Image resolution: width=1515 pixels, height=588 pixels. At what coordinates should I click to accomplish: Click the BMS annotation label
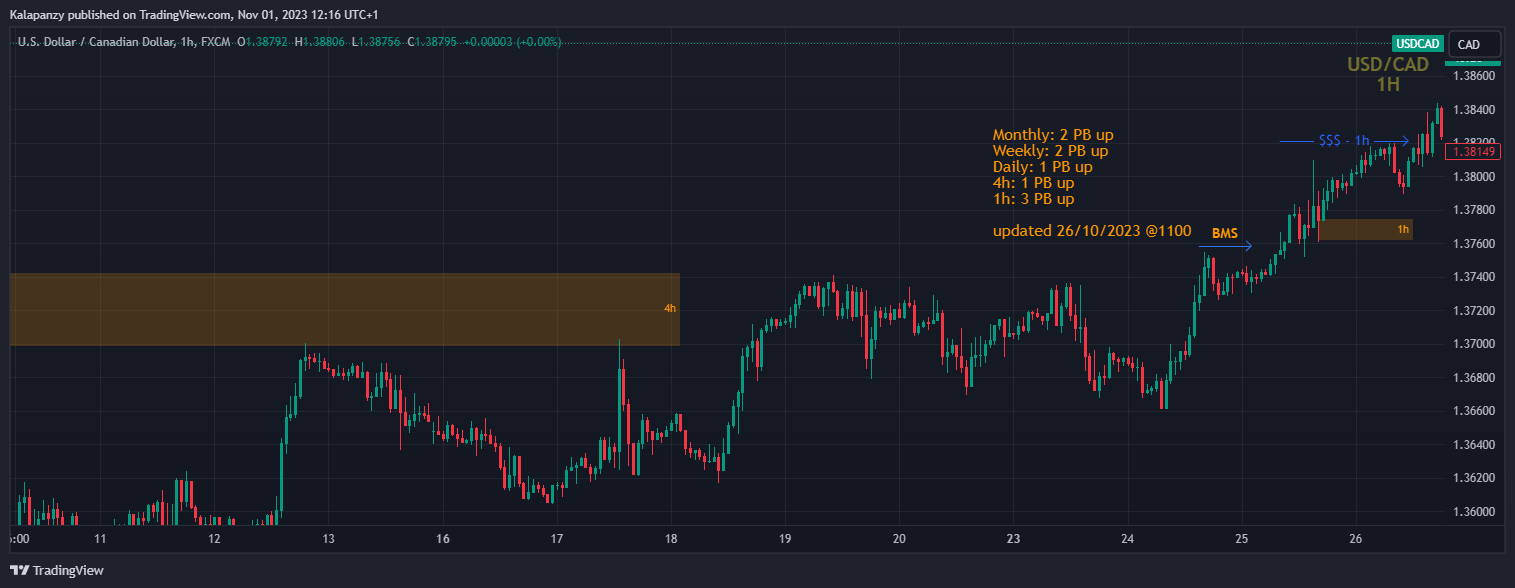tap(1225, 233)
